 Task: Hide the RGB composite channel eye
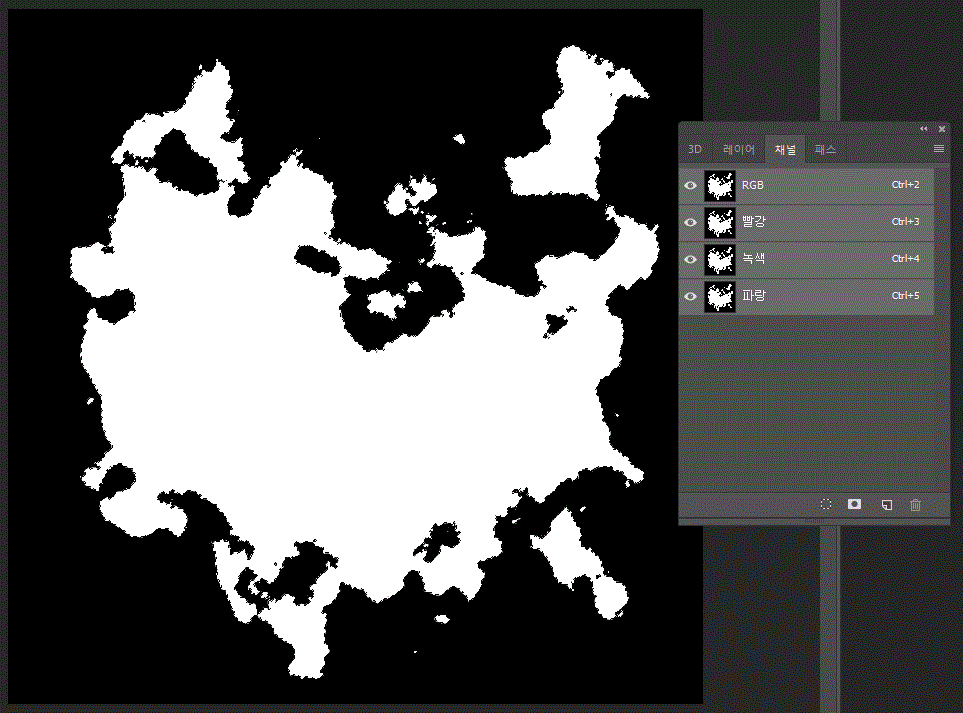click(x=690, y=185)
